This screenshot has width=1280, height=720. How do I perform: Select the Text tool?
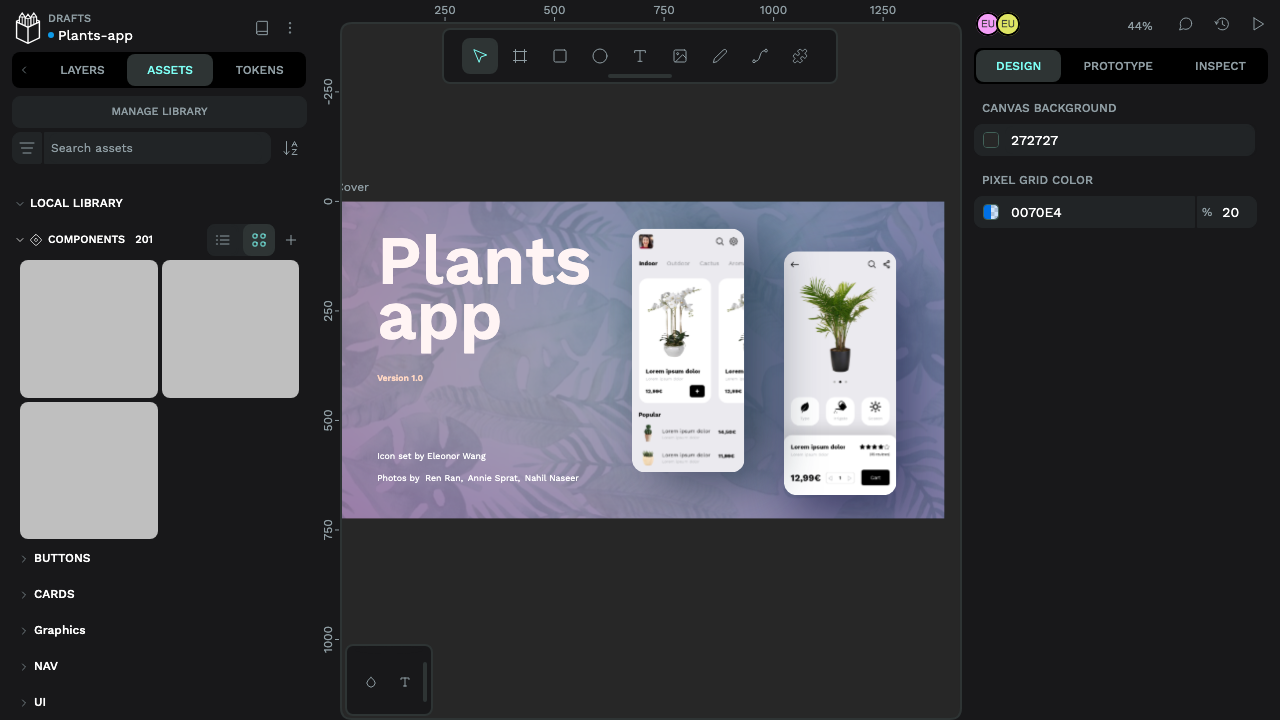[x=640, y=56]
